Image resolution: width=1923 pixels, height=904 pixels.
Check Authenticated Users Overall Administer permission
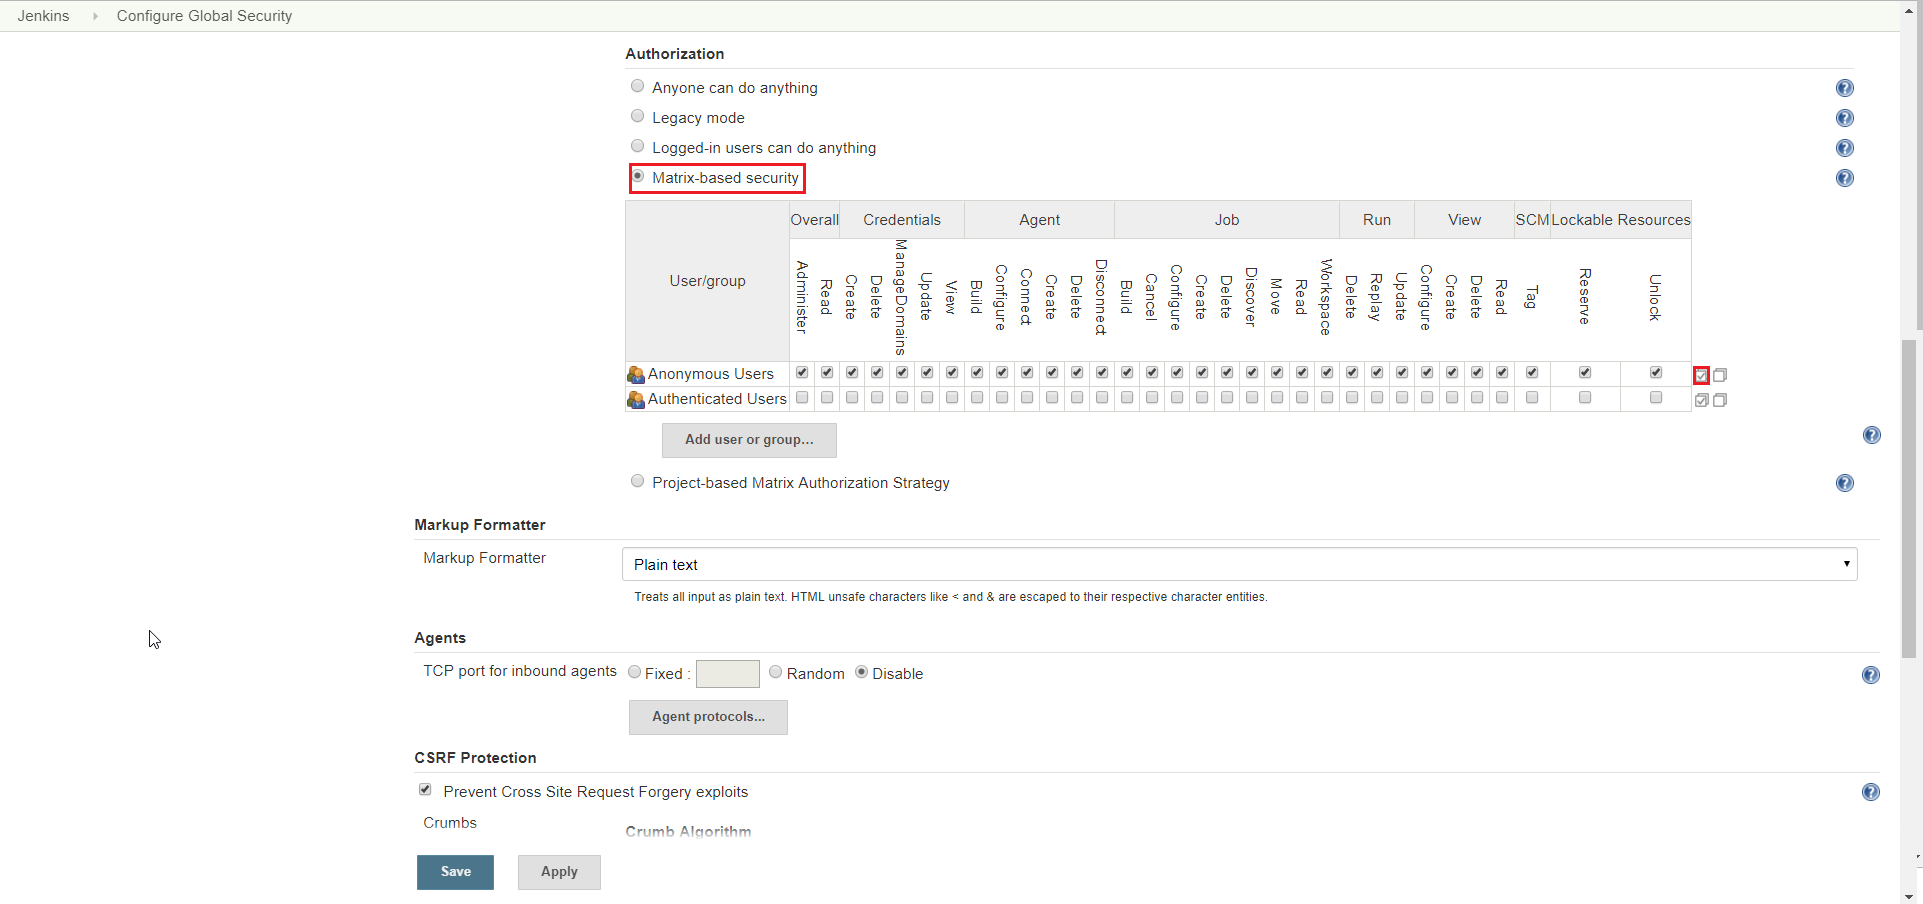(x=802, y=397)
